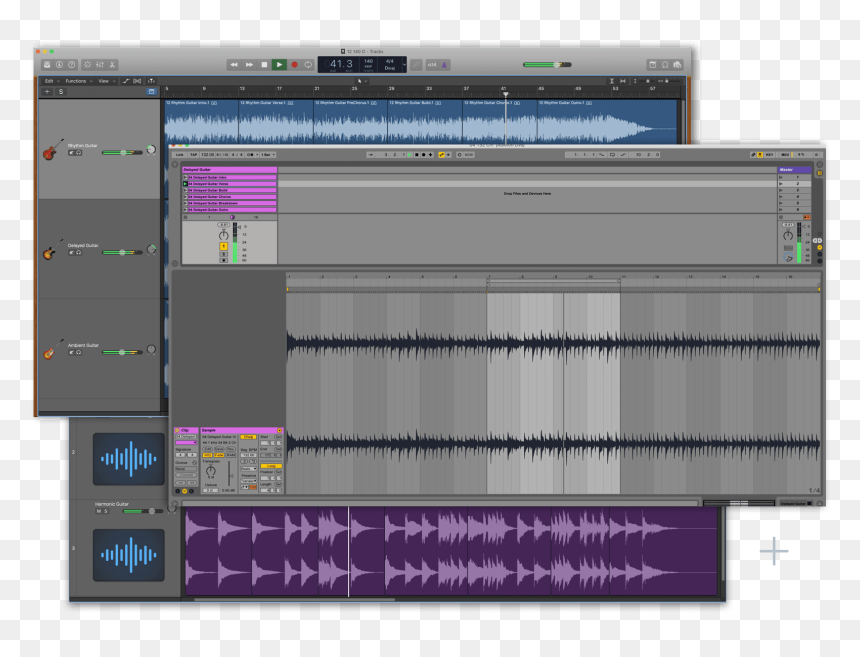860x657 pixels.
Task: Play the project in GarageBand
Action: pyautogui.click(x=279, y=65)
